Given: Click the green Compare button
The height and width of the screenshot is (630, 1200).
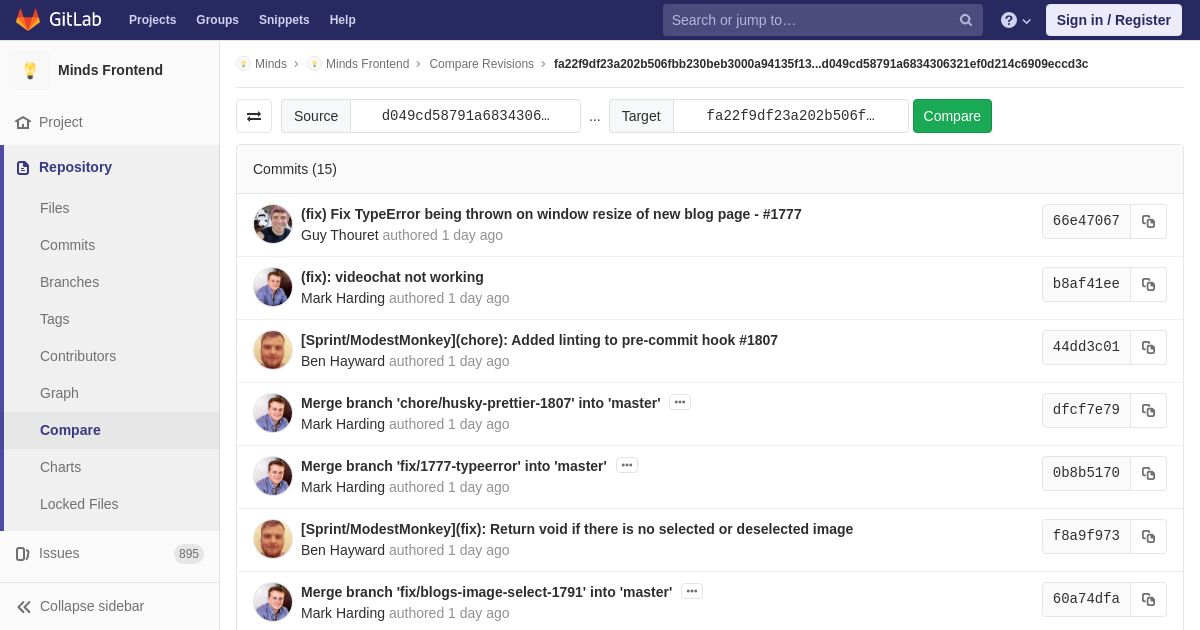Looking at the screenshot, I should pyautogui.click(x=952, y=116).
